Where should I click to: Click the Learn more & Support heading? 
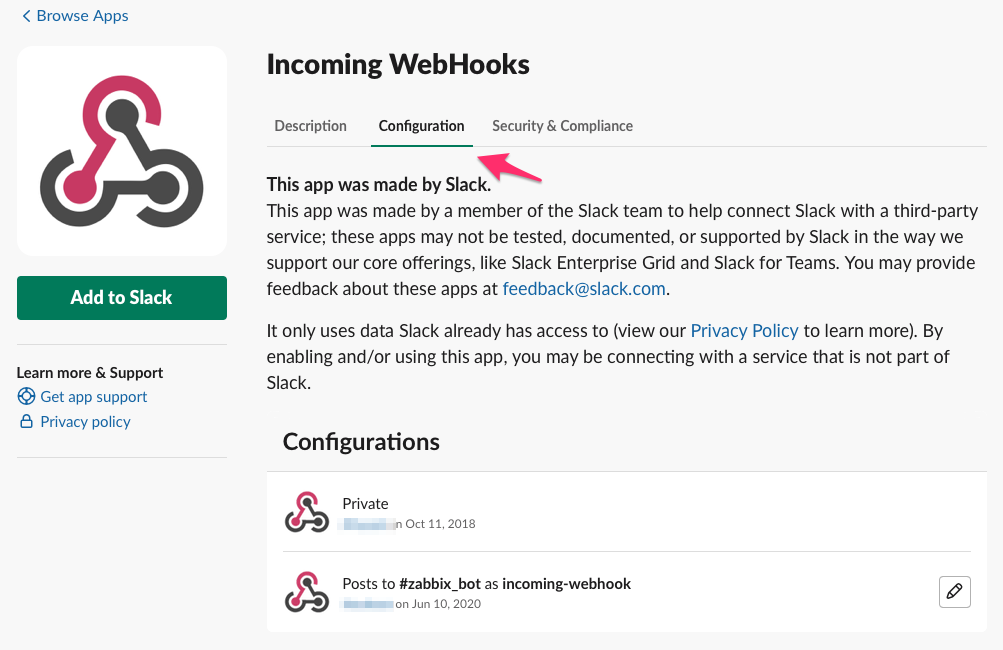tap(90, 372)
